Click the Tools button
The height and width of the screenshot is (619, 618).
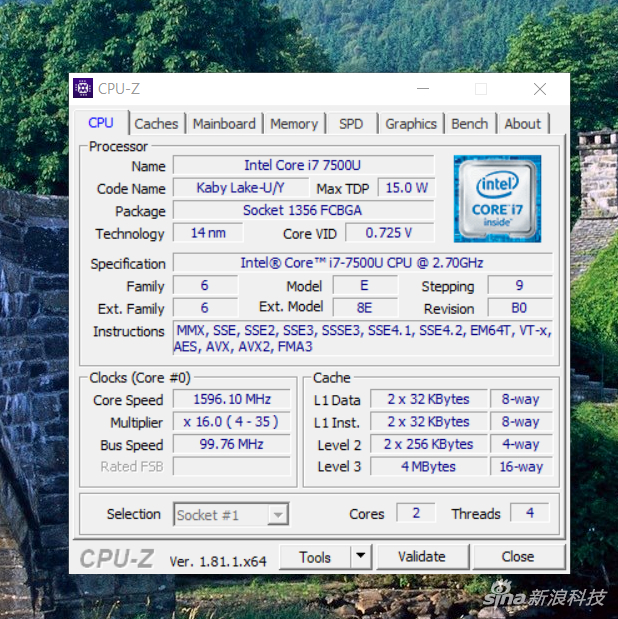click(x=315, y=557)
